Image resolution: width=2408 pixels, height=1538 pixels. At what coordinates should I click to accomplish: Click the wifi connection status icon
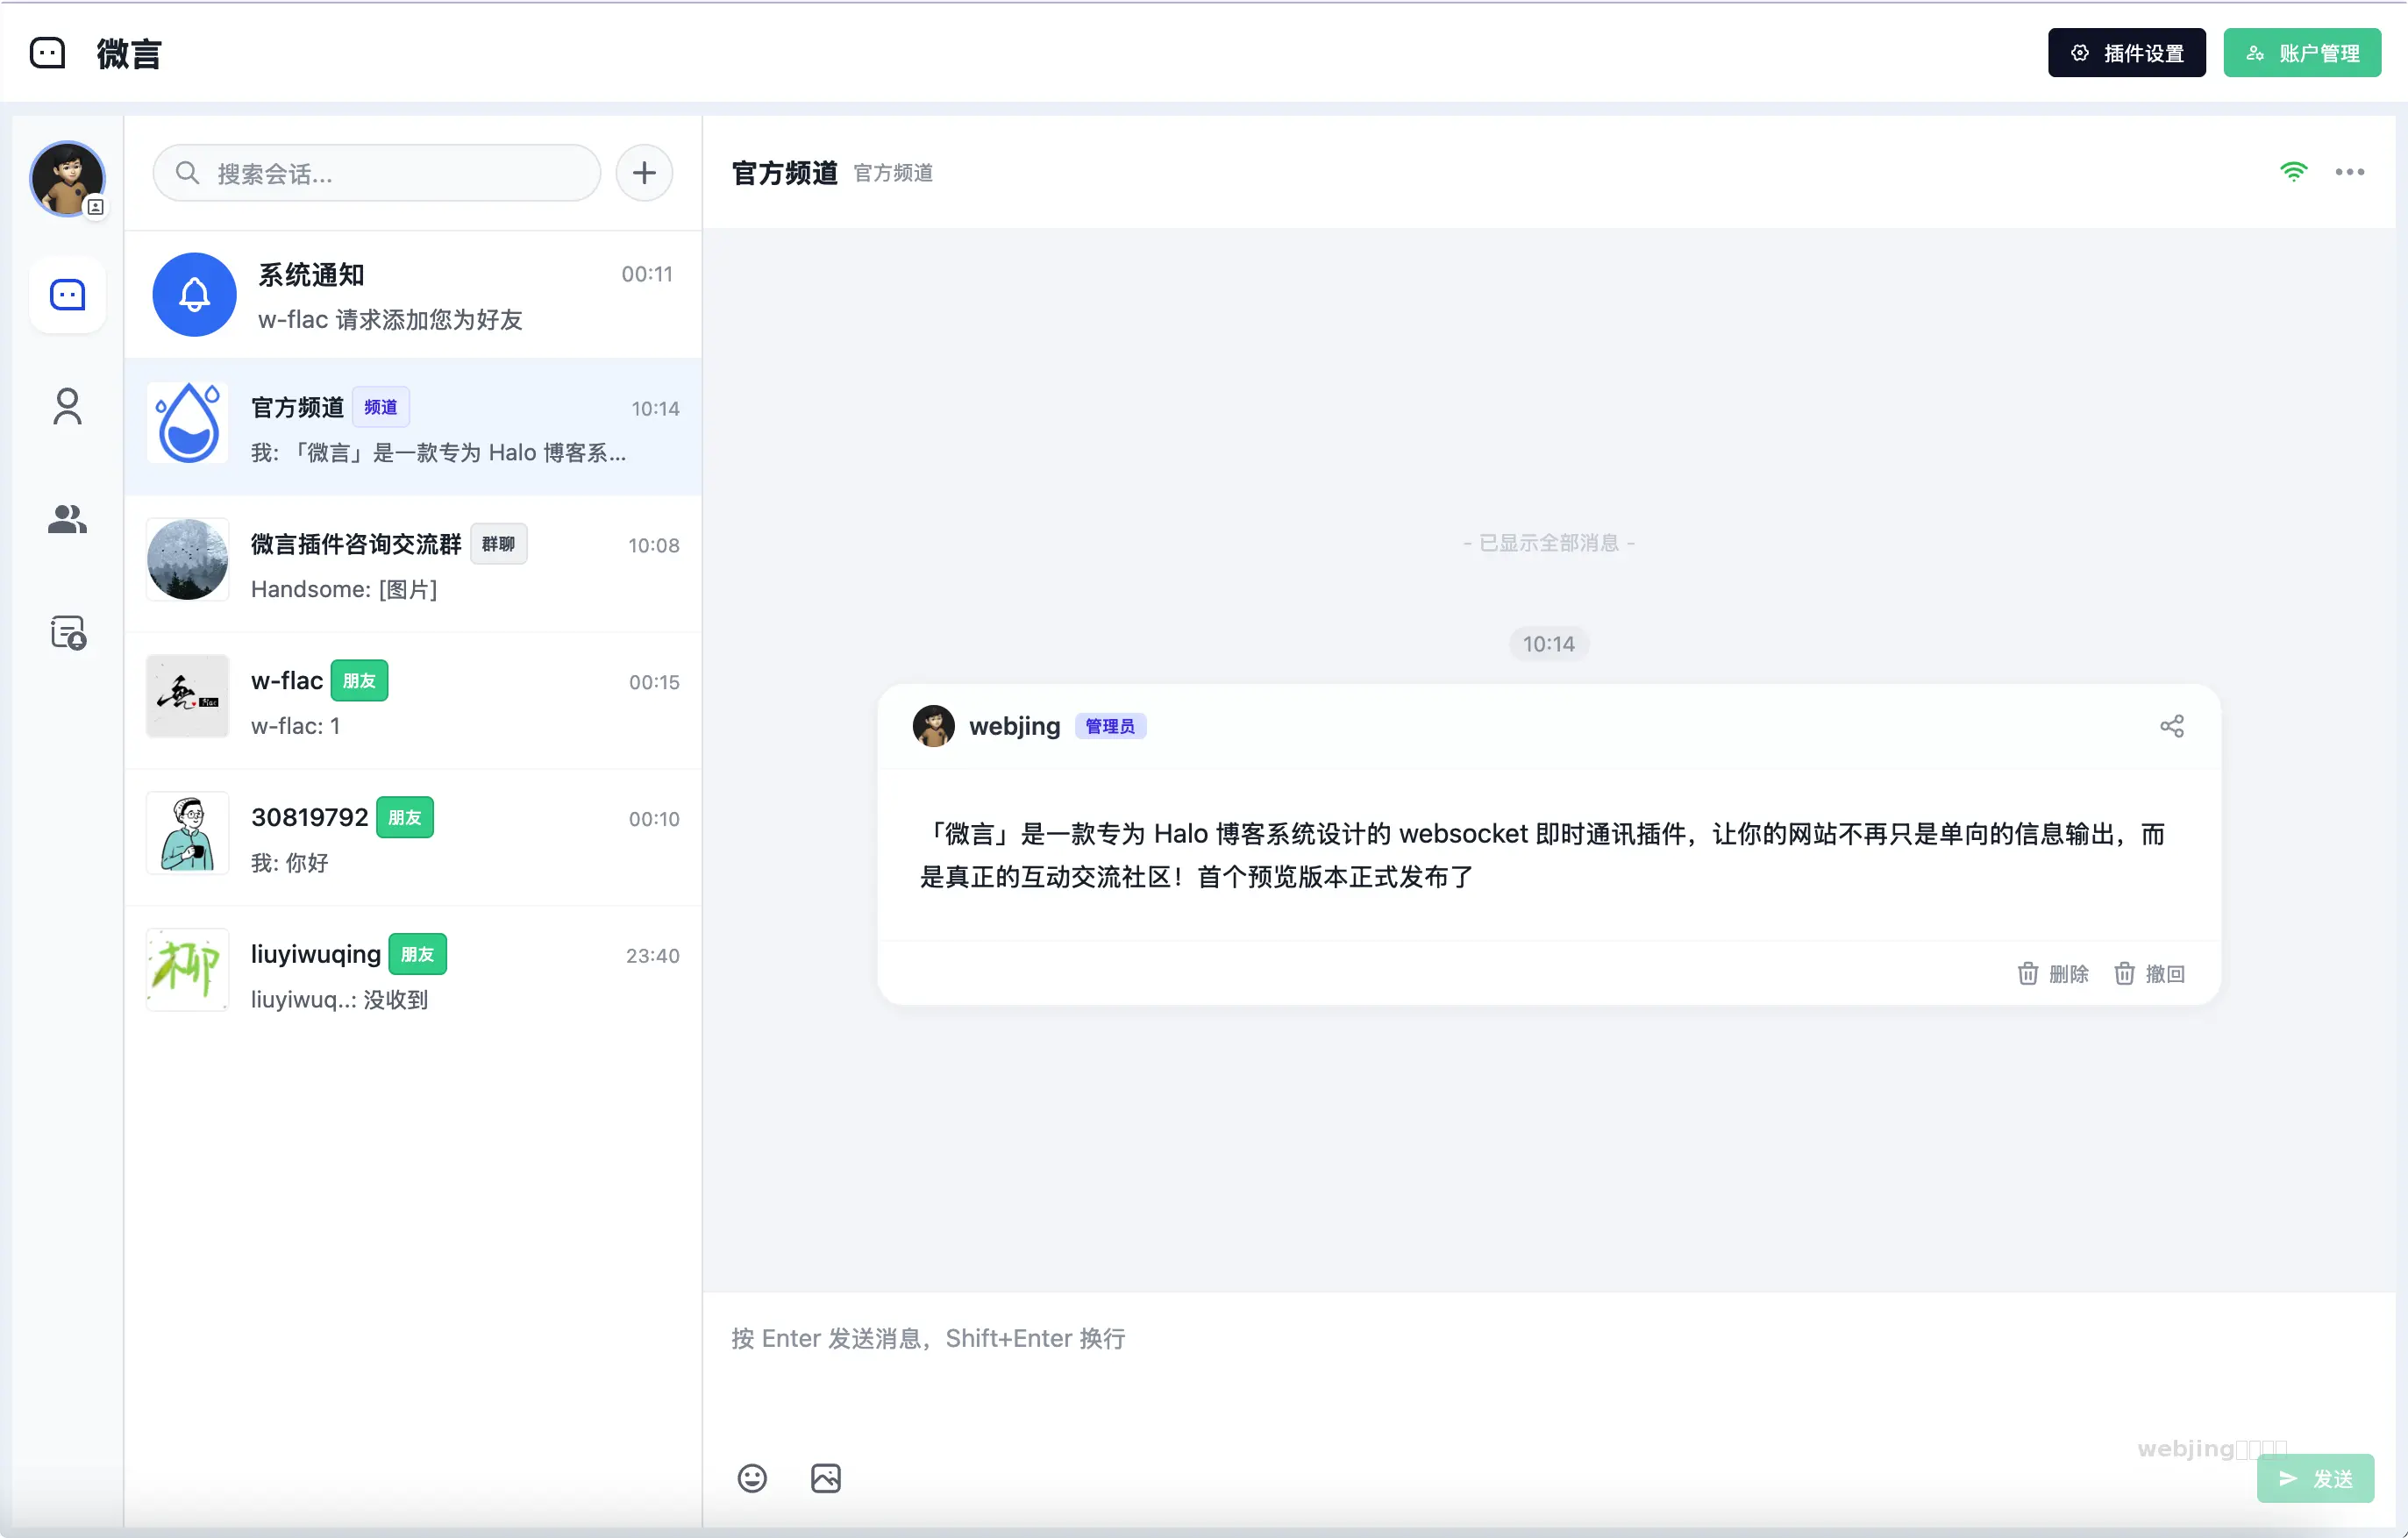pos(2293,172)
